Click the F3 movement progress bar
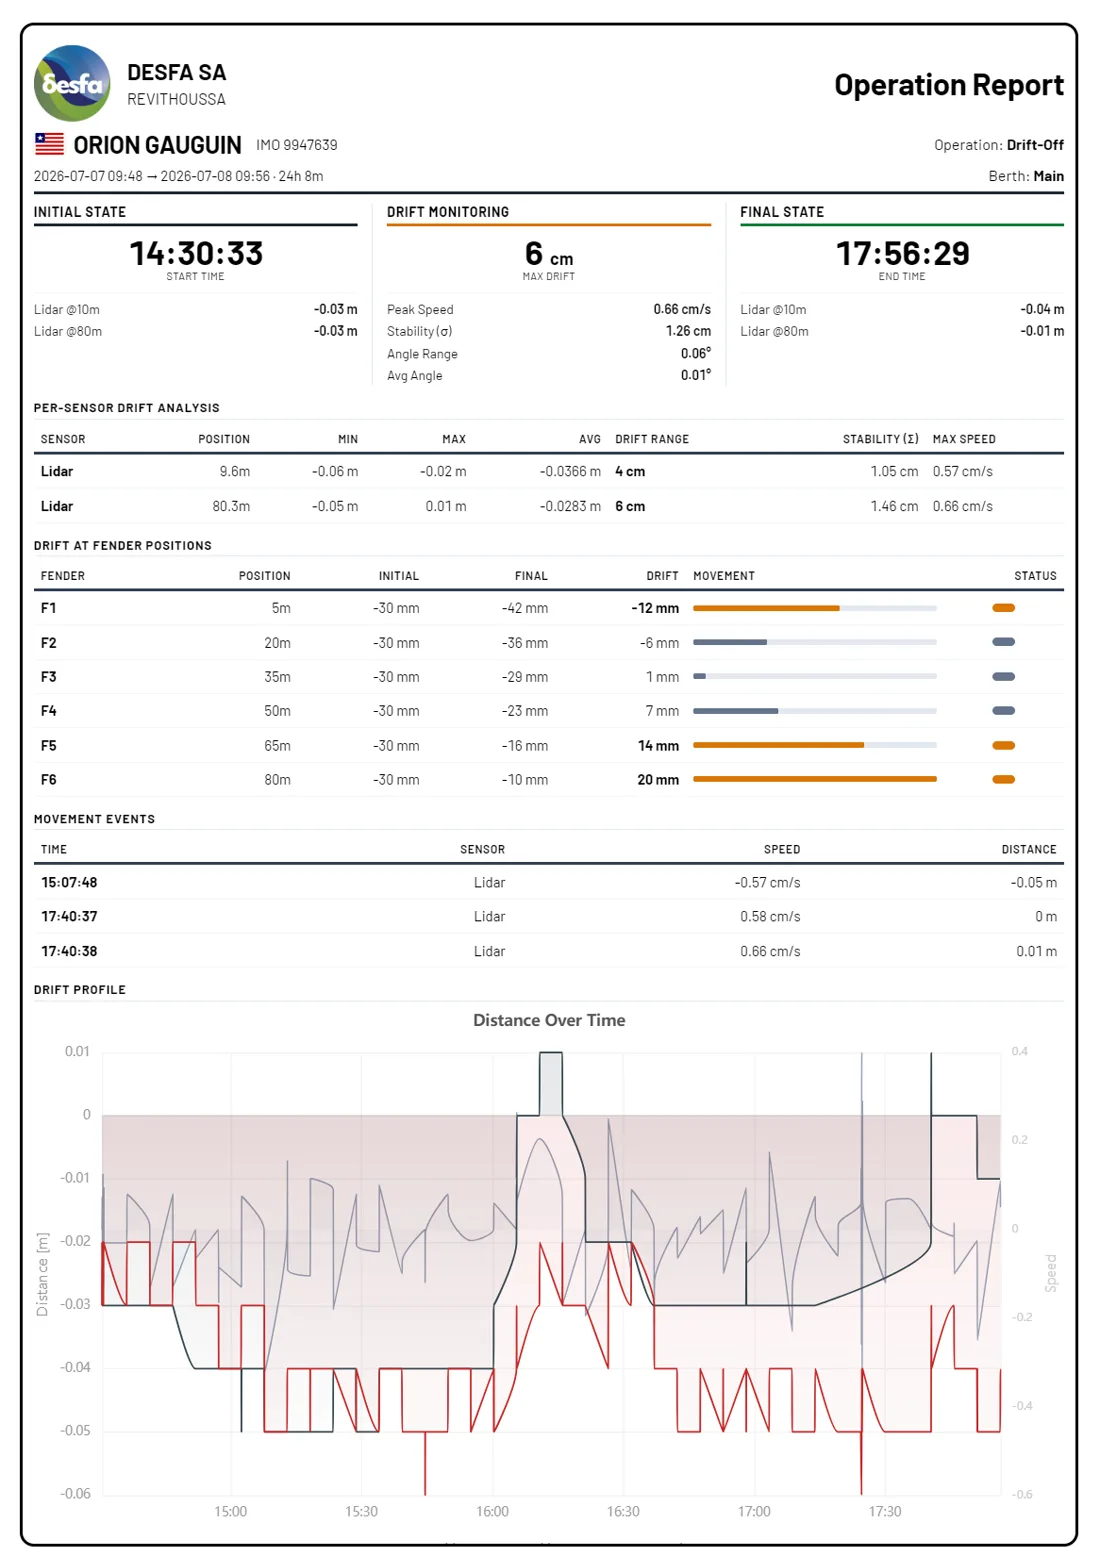 coord(815,676)
